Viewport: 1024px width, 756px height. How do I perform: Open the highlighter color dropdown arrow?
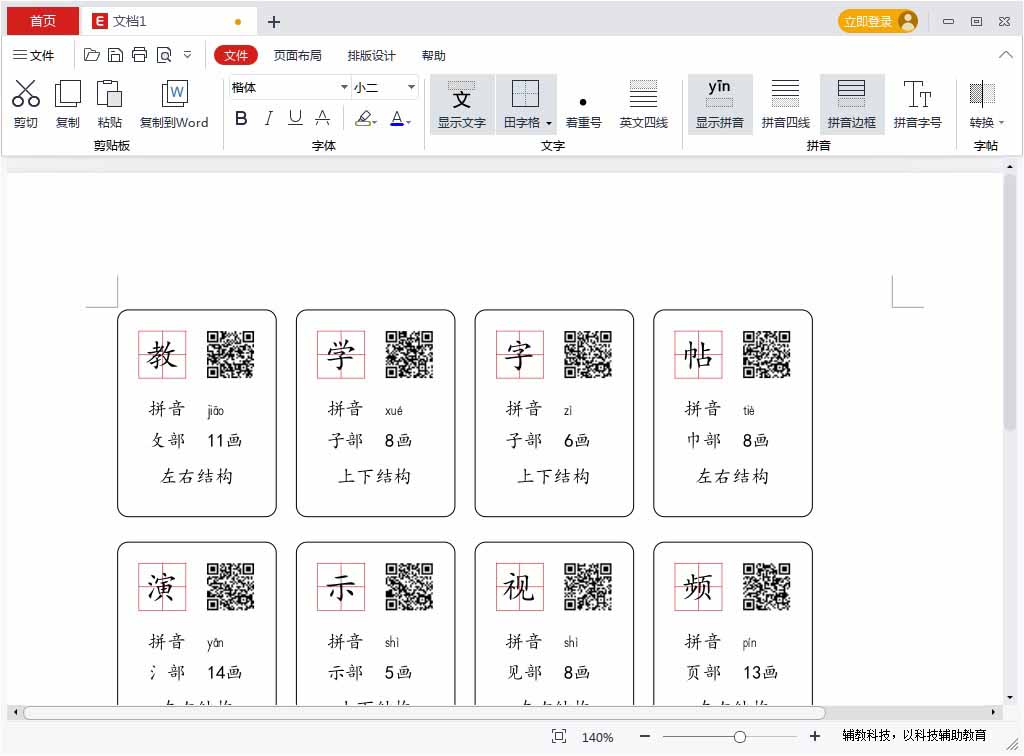375,122
